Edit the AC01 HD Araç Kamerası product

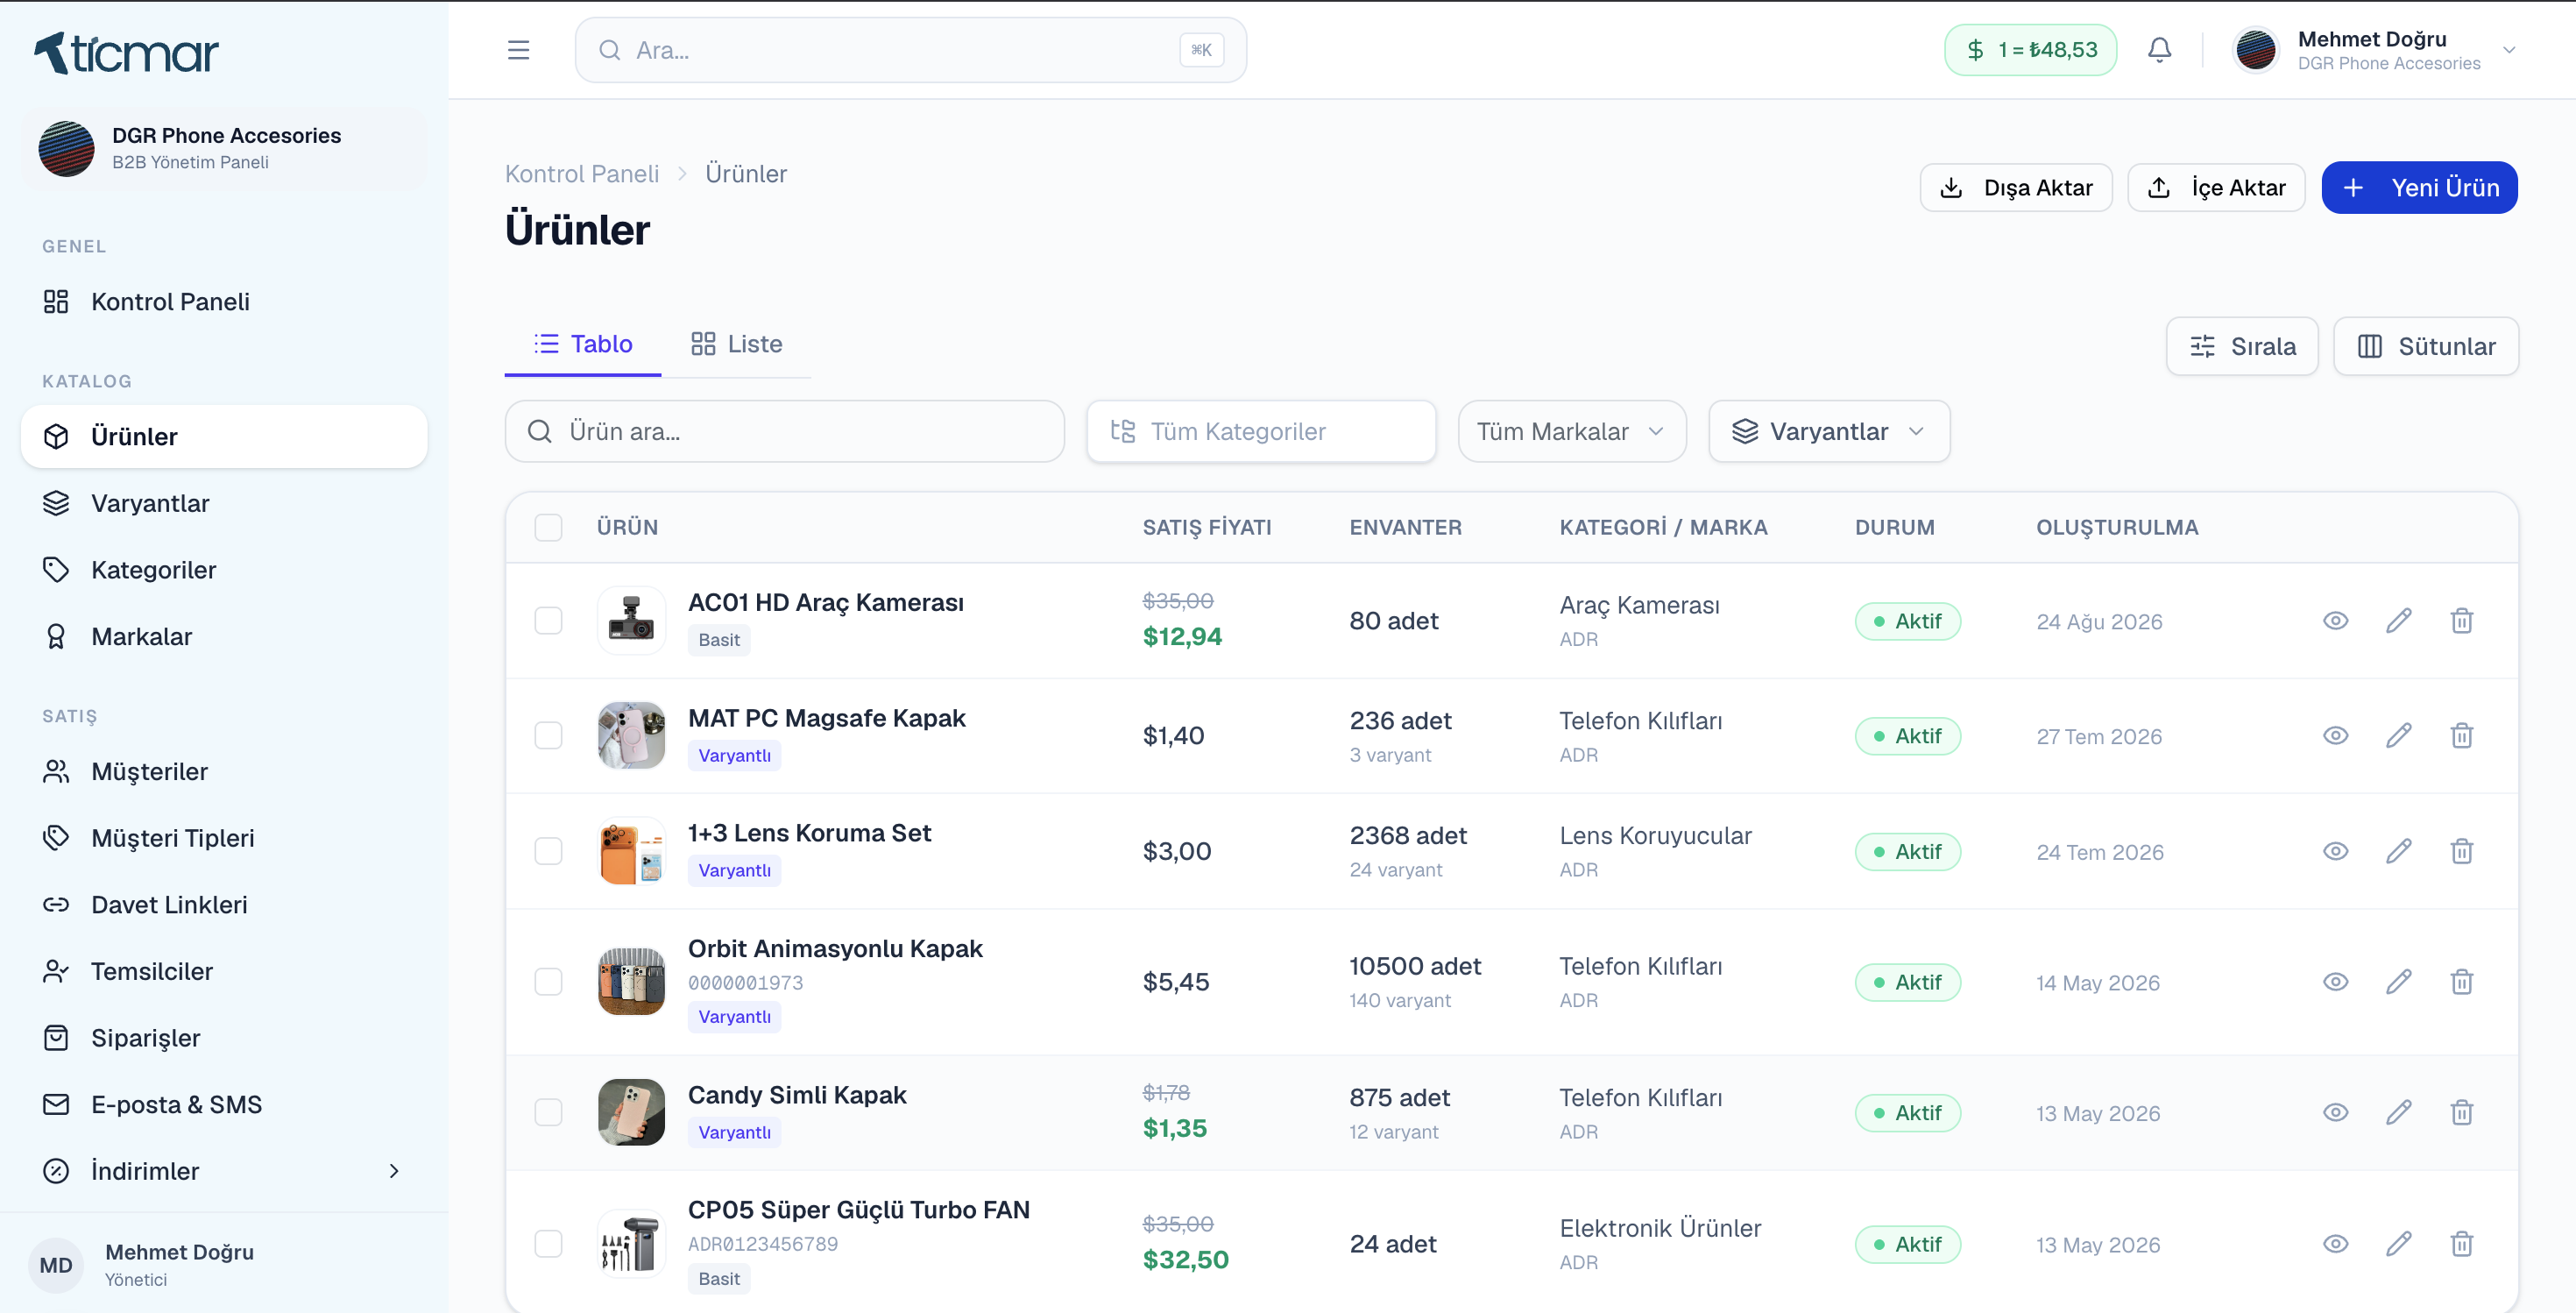(x=2398, y=621)
